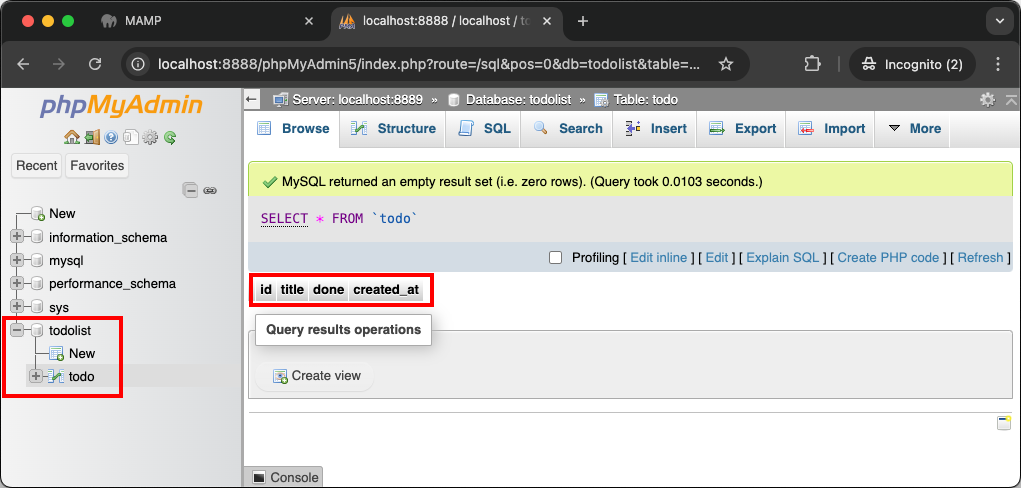Hide navigation panel with left arrow icon
The height and width of the screenshot is (488, 1021).
click(x=252, y=99)
